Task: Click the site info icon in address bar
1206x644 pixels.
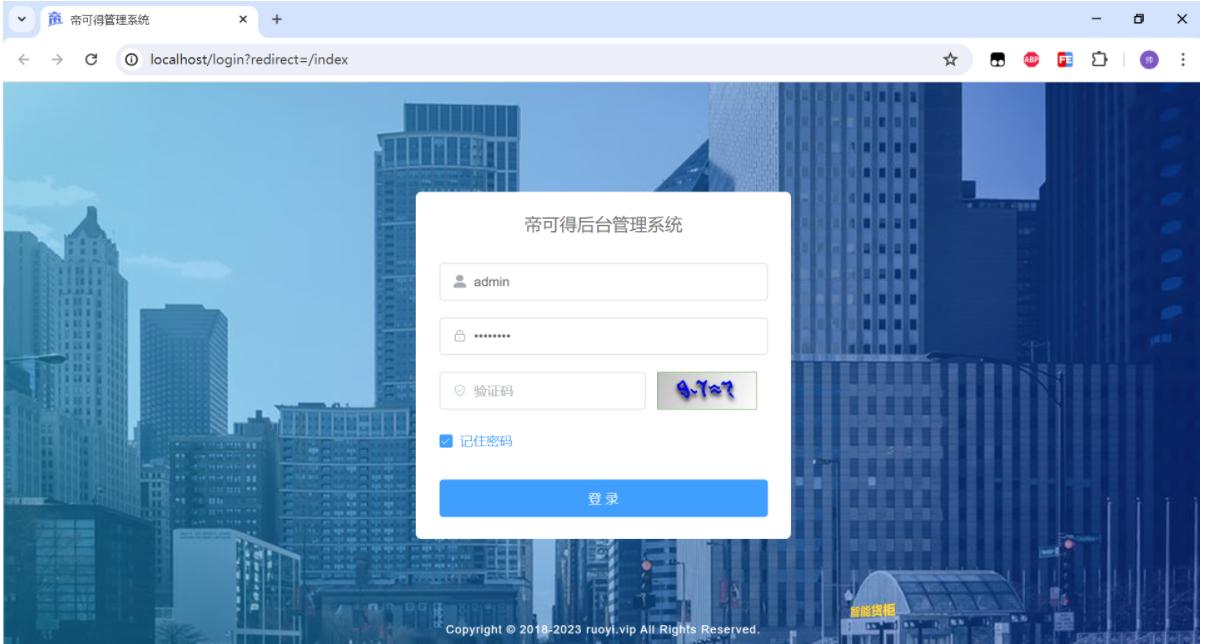Action: [x=131, y=59]
